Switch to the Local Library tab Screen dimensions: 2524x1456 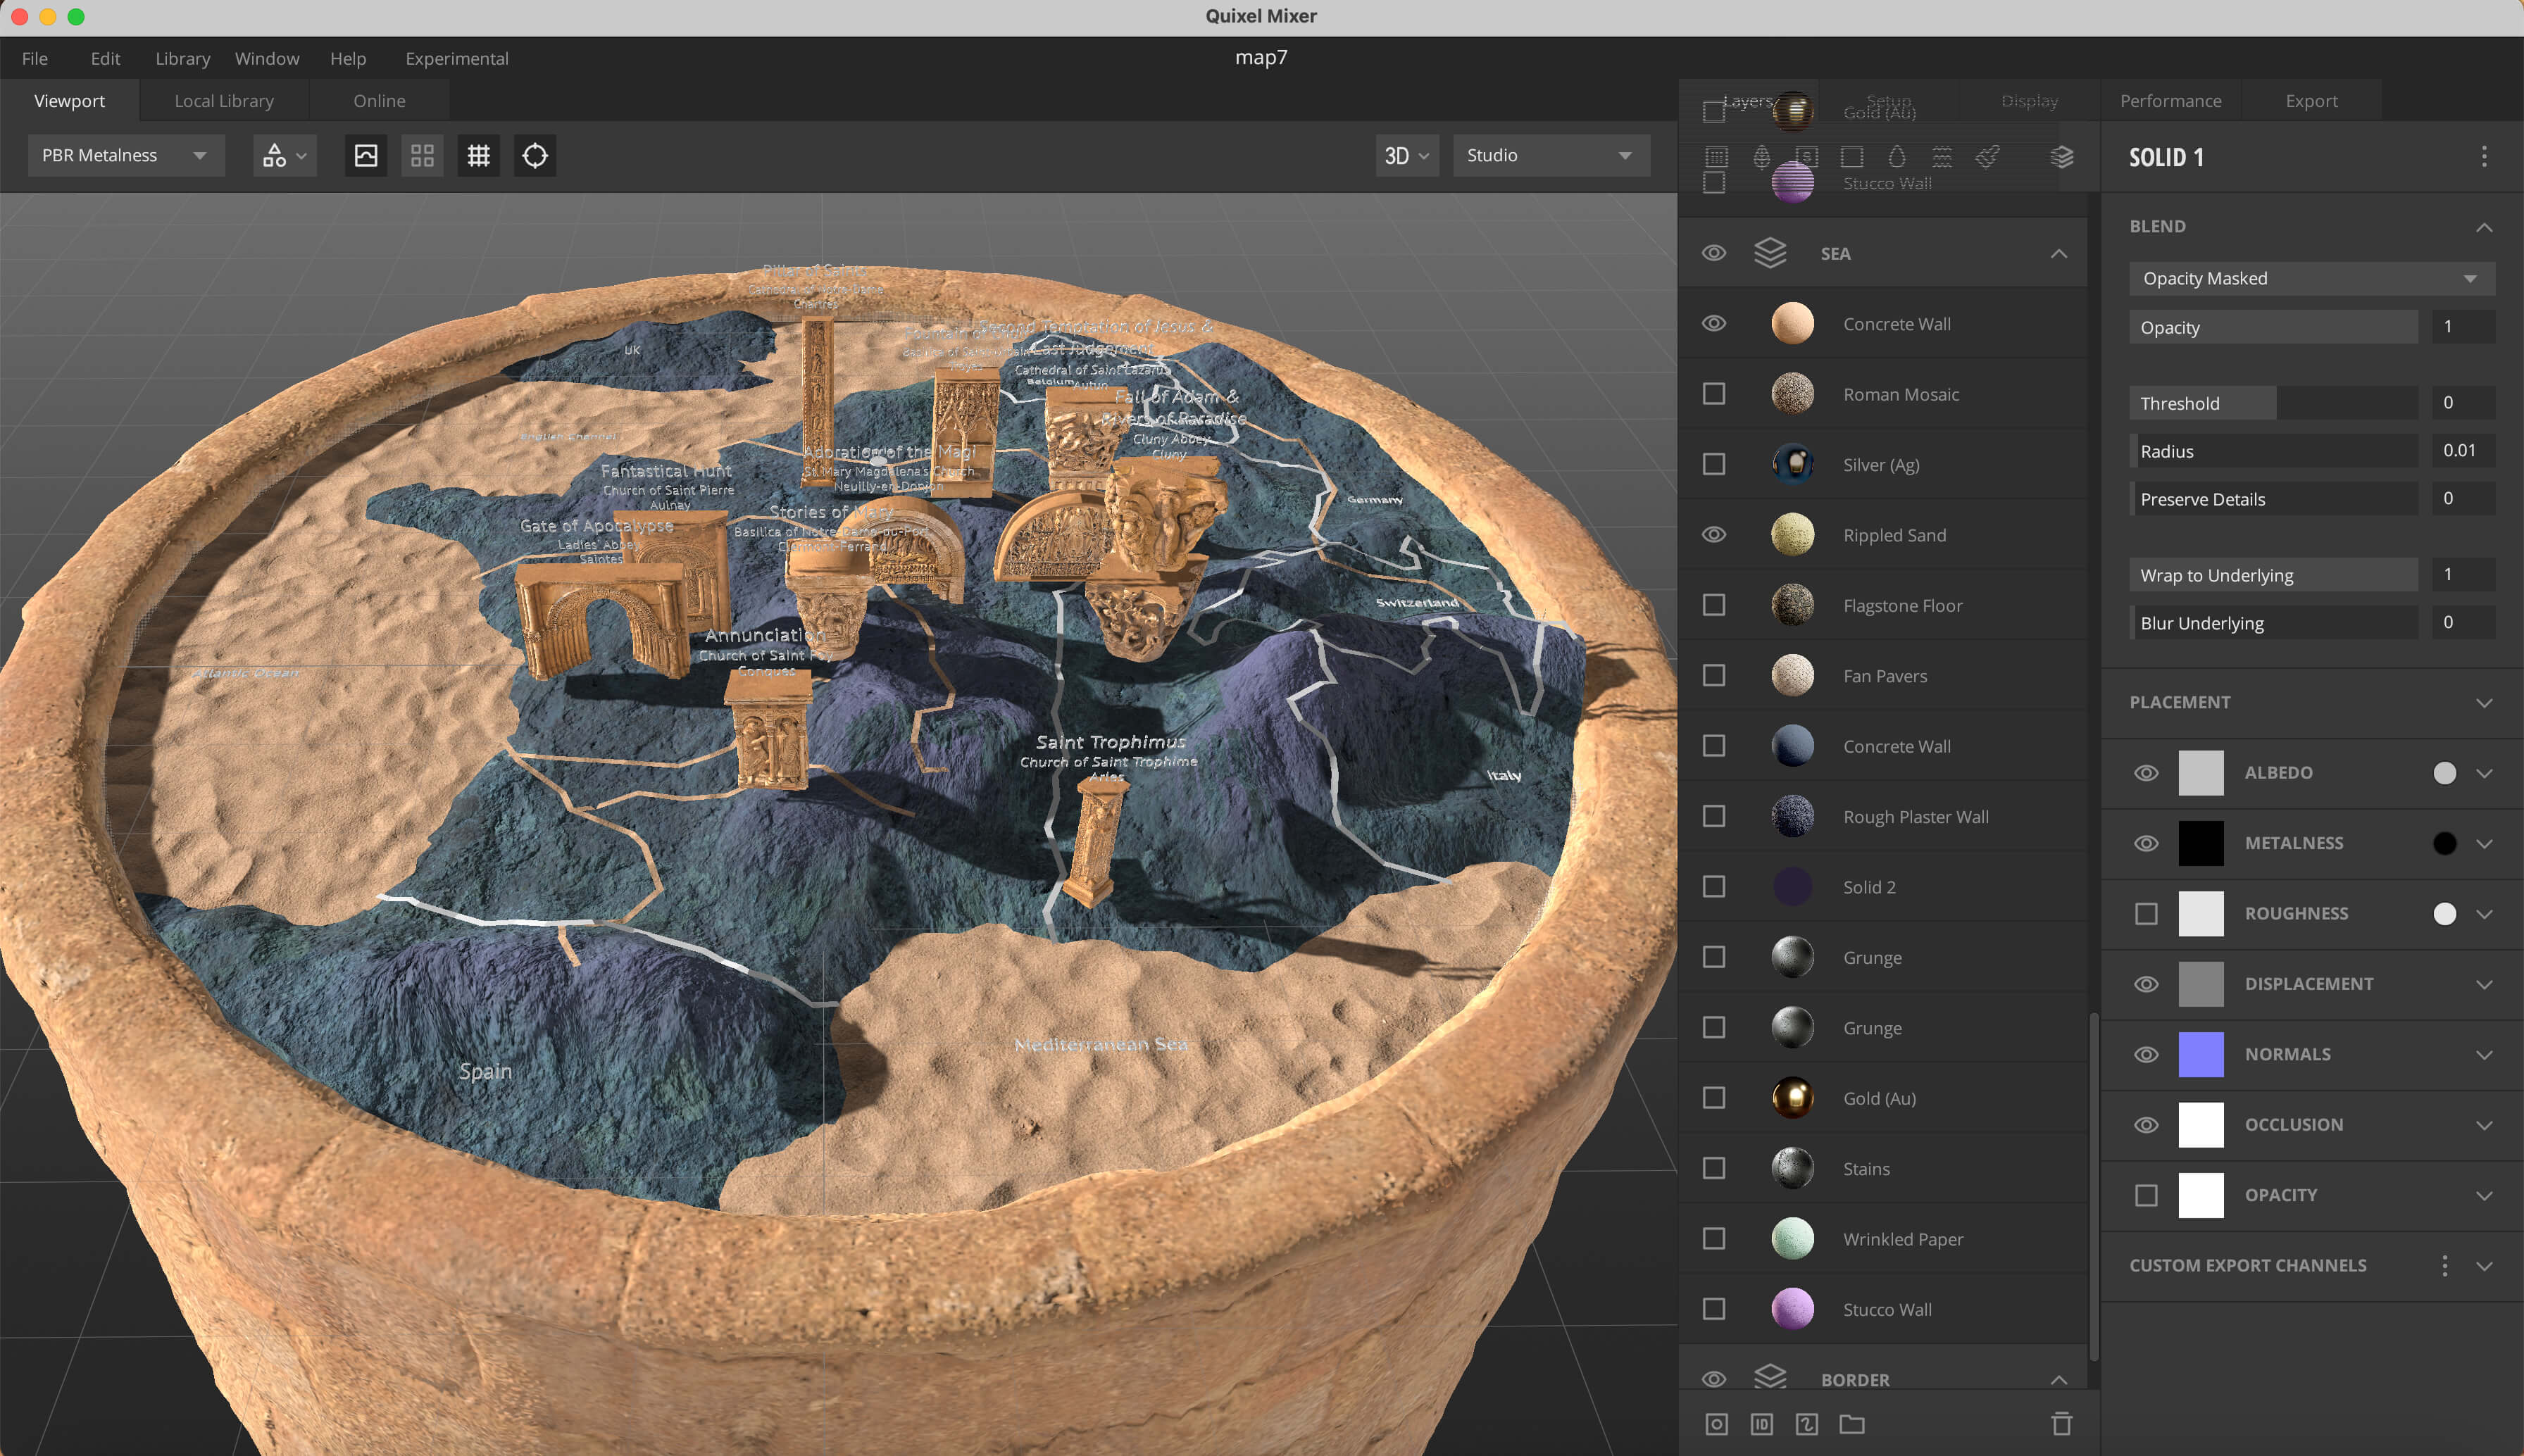pos(223,100)
